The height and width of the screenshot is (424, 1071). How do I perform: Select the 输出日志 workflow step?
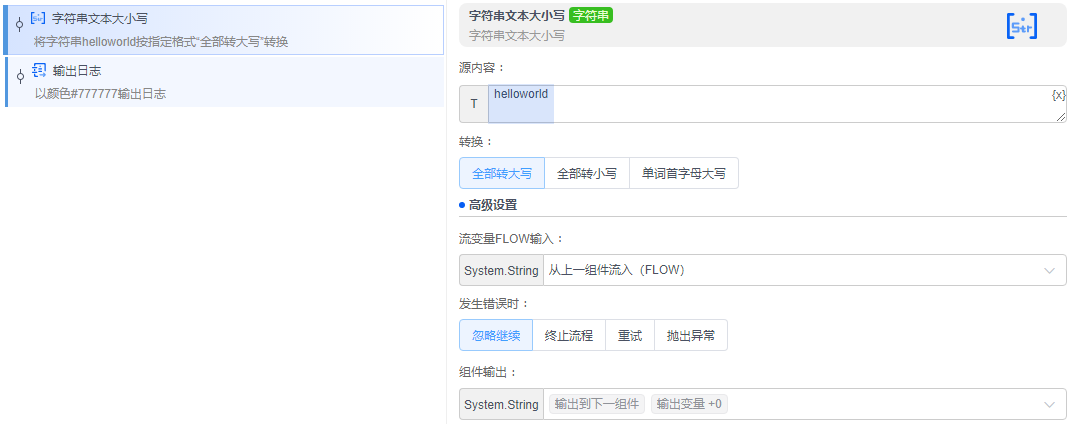click(225, 82)
